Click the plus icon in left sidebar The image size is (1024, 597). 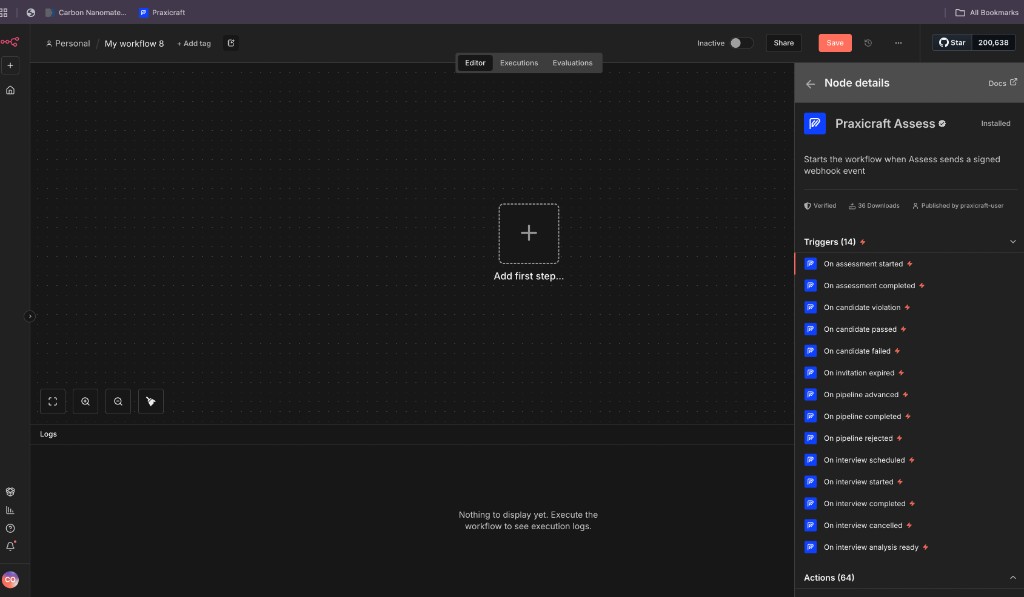click(10, 65)
